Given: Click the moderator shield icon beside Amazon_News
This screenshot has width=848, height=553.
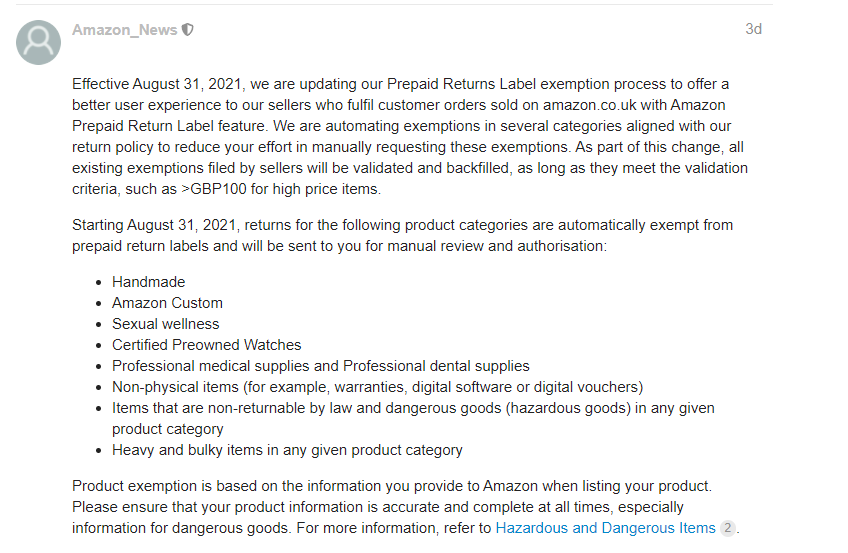Looking at the screenshot, I should (x=188, y=30).
